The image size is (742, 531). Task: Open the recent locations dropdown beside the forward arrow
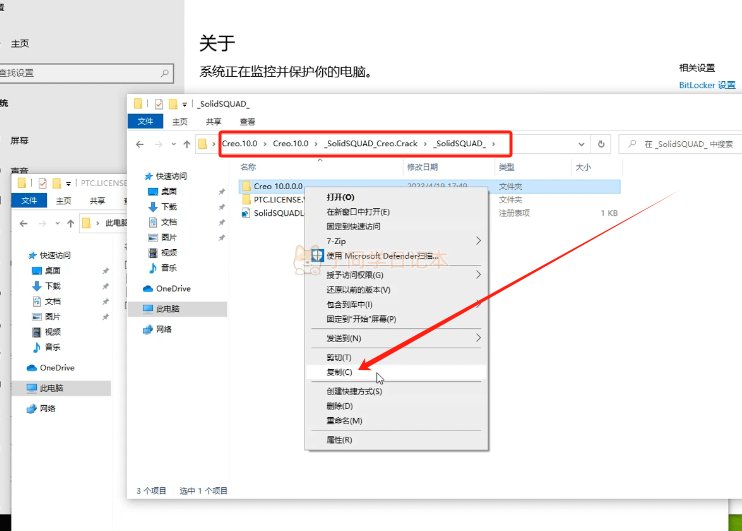[174, 144]
